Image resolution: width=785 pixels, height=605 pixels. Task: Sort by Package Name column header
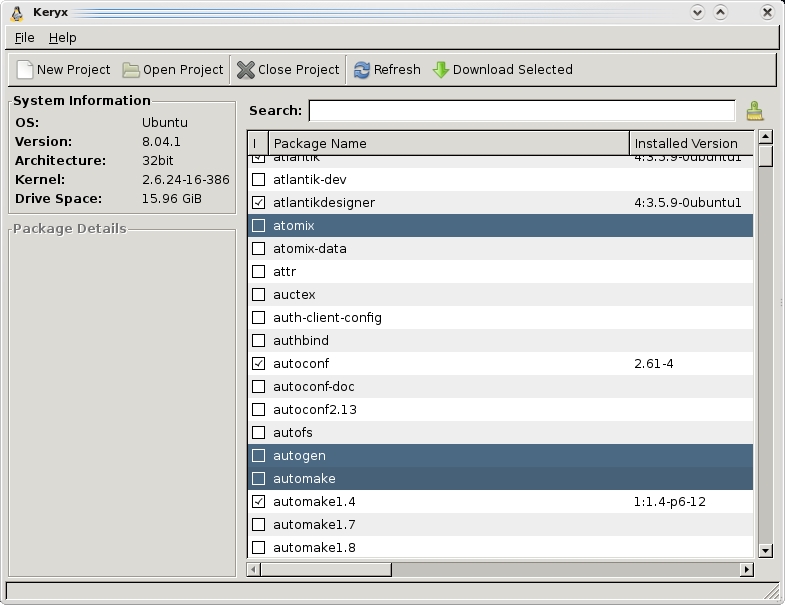coord(447,144)
